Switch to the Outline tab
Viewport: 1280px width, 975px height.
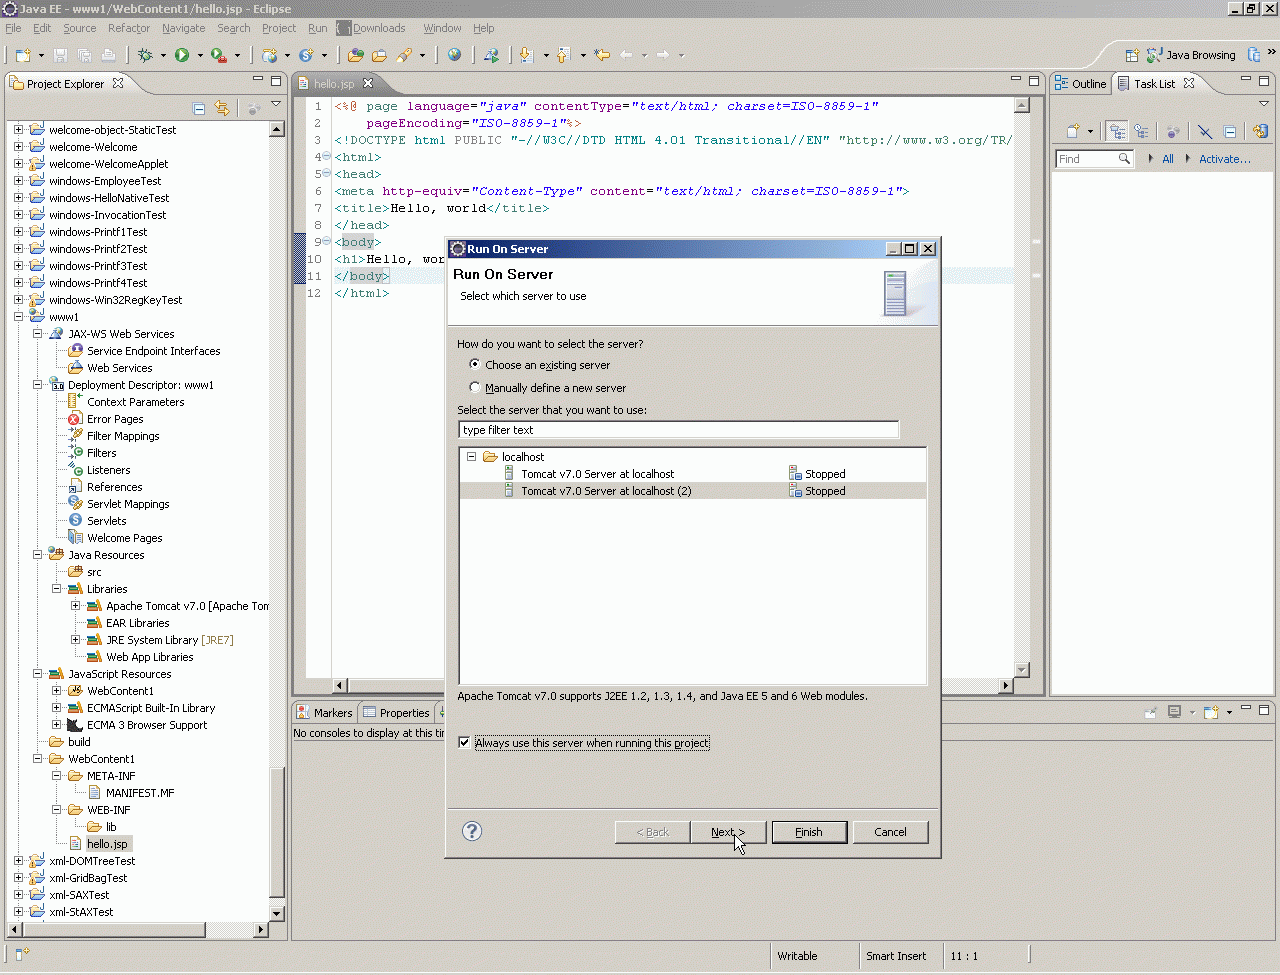click(1081, 84)
